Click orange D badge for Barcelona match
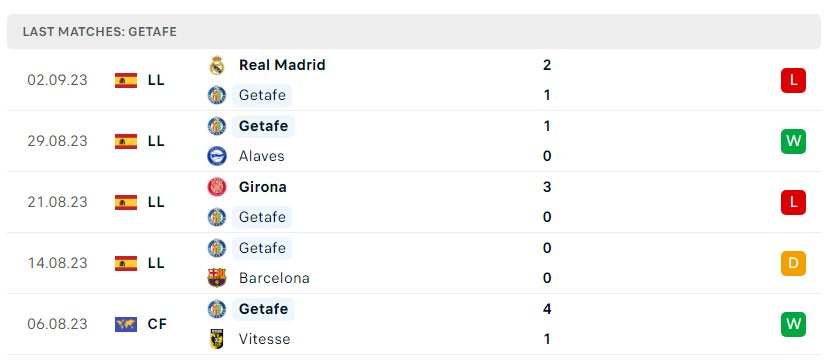 [x=793, y=263]
